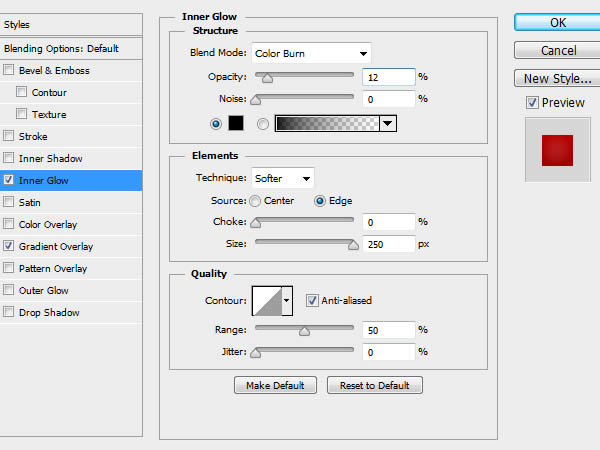Viewport: 600px width, 450px height.
Task: Open the gradient picker arrow
Action: click(x=388, y=124)
